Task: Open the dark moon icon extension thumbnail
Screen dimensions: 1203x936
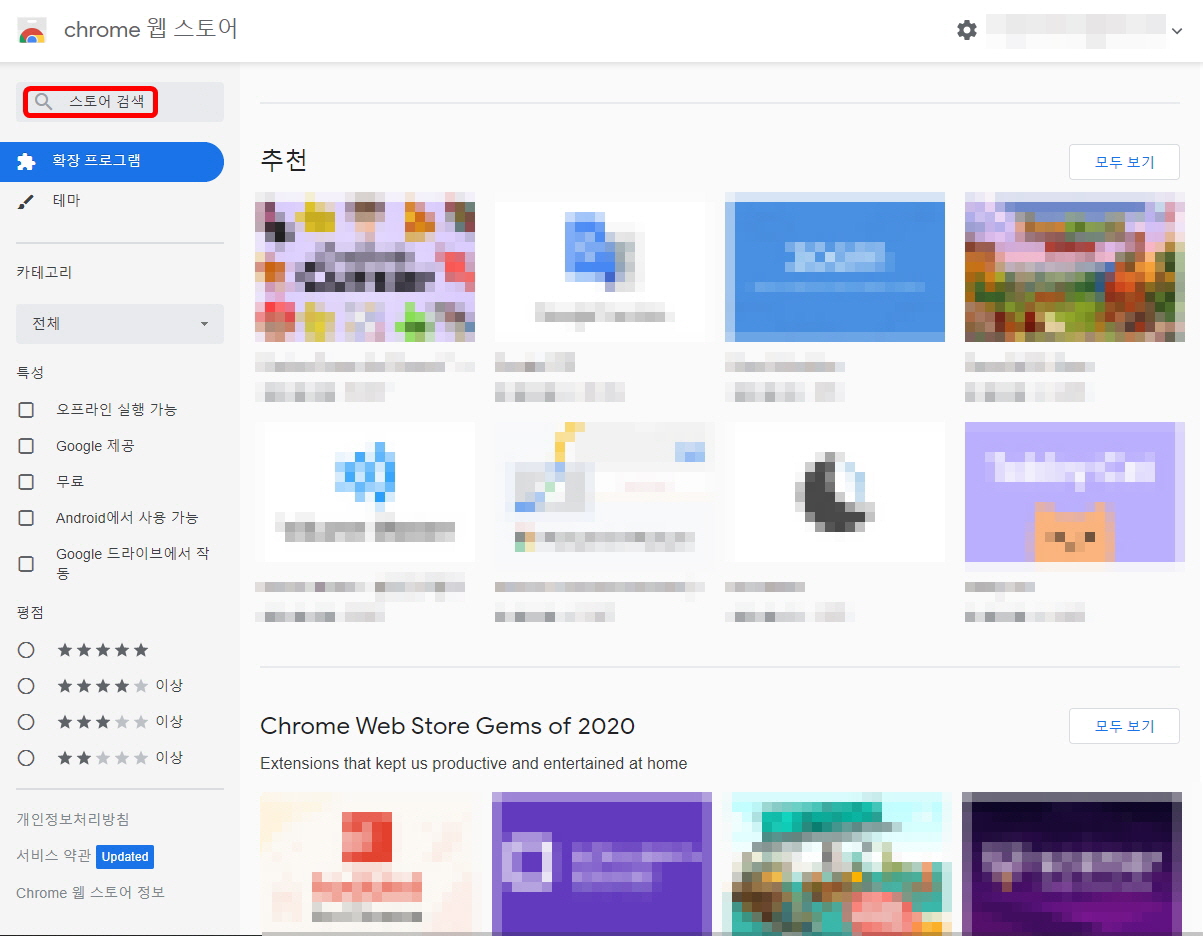Action: point(835,492)
